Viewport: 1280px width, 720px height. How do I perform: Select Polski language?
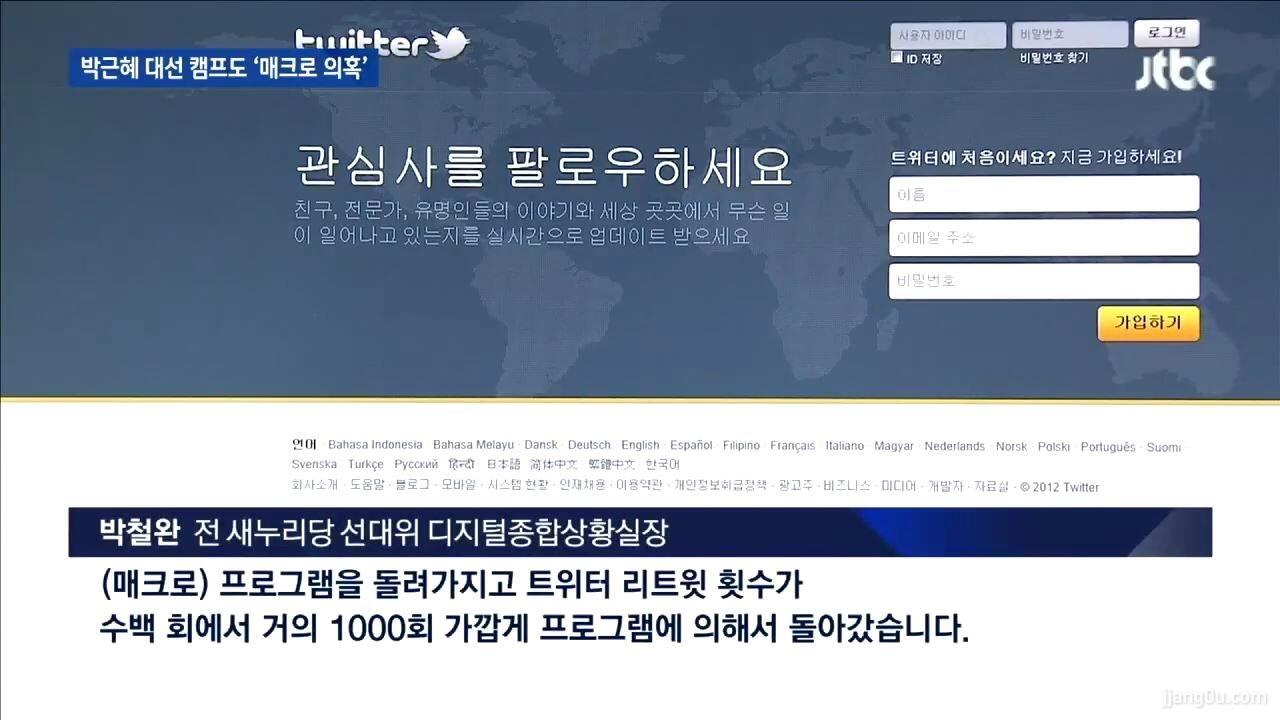coord(1054,446)
